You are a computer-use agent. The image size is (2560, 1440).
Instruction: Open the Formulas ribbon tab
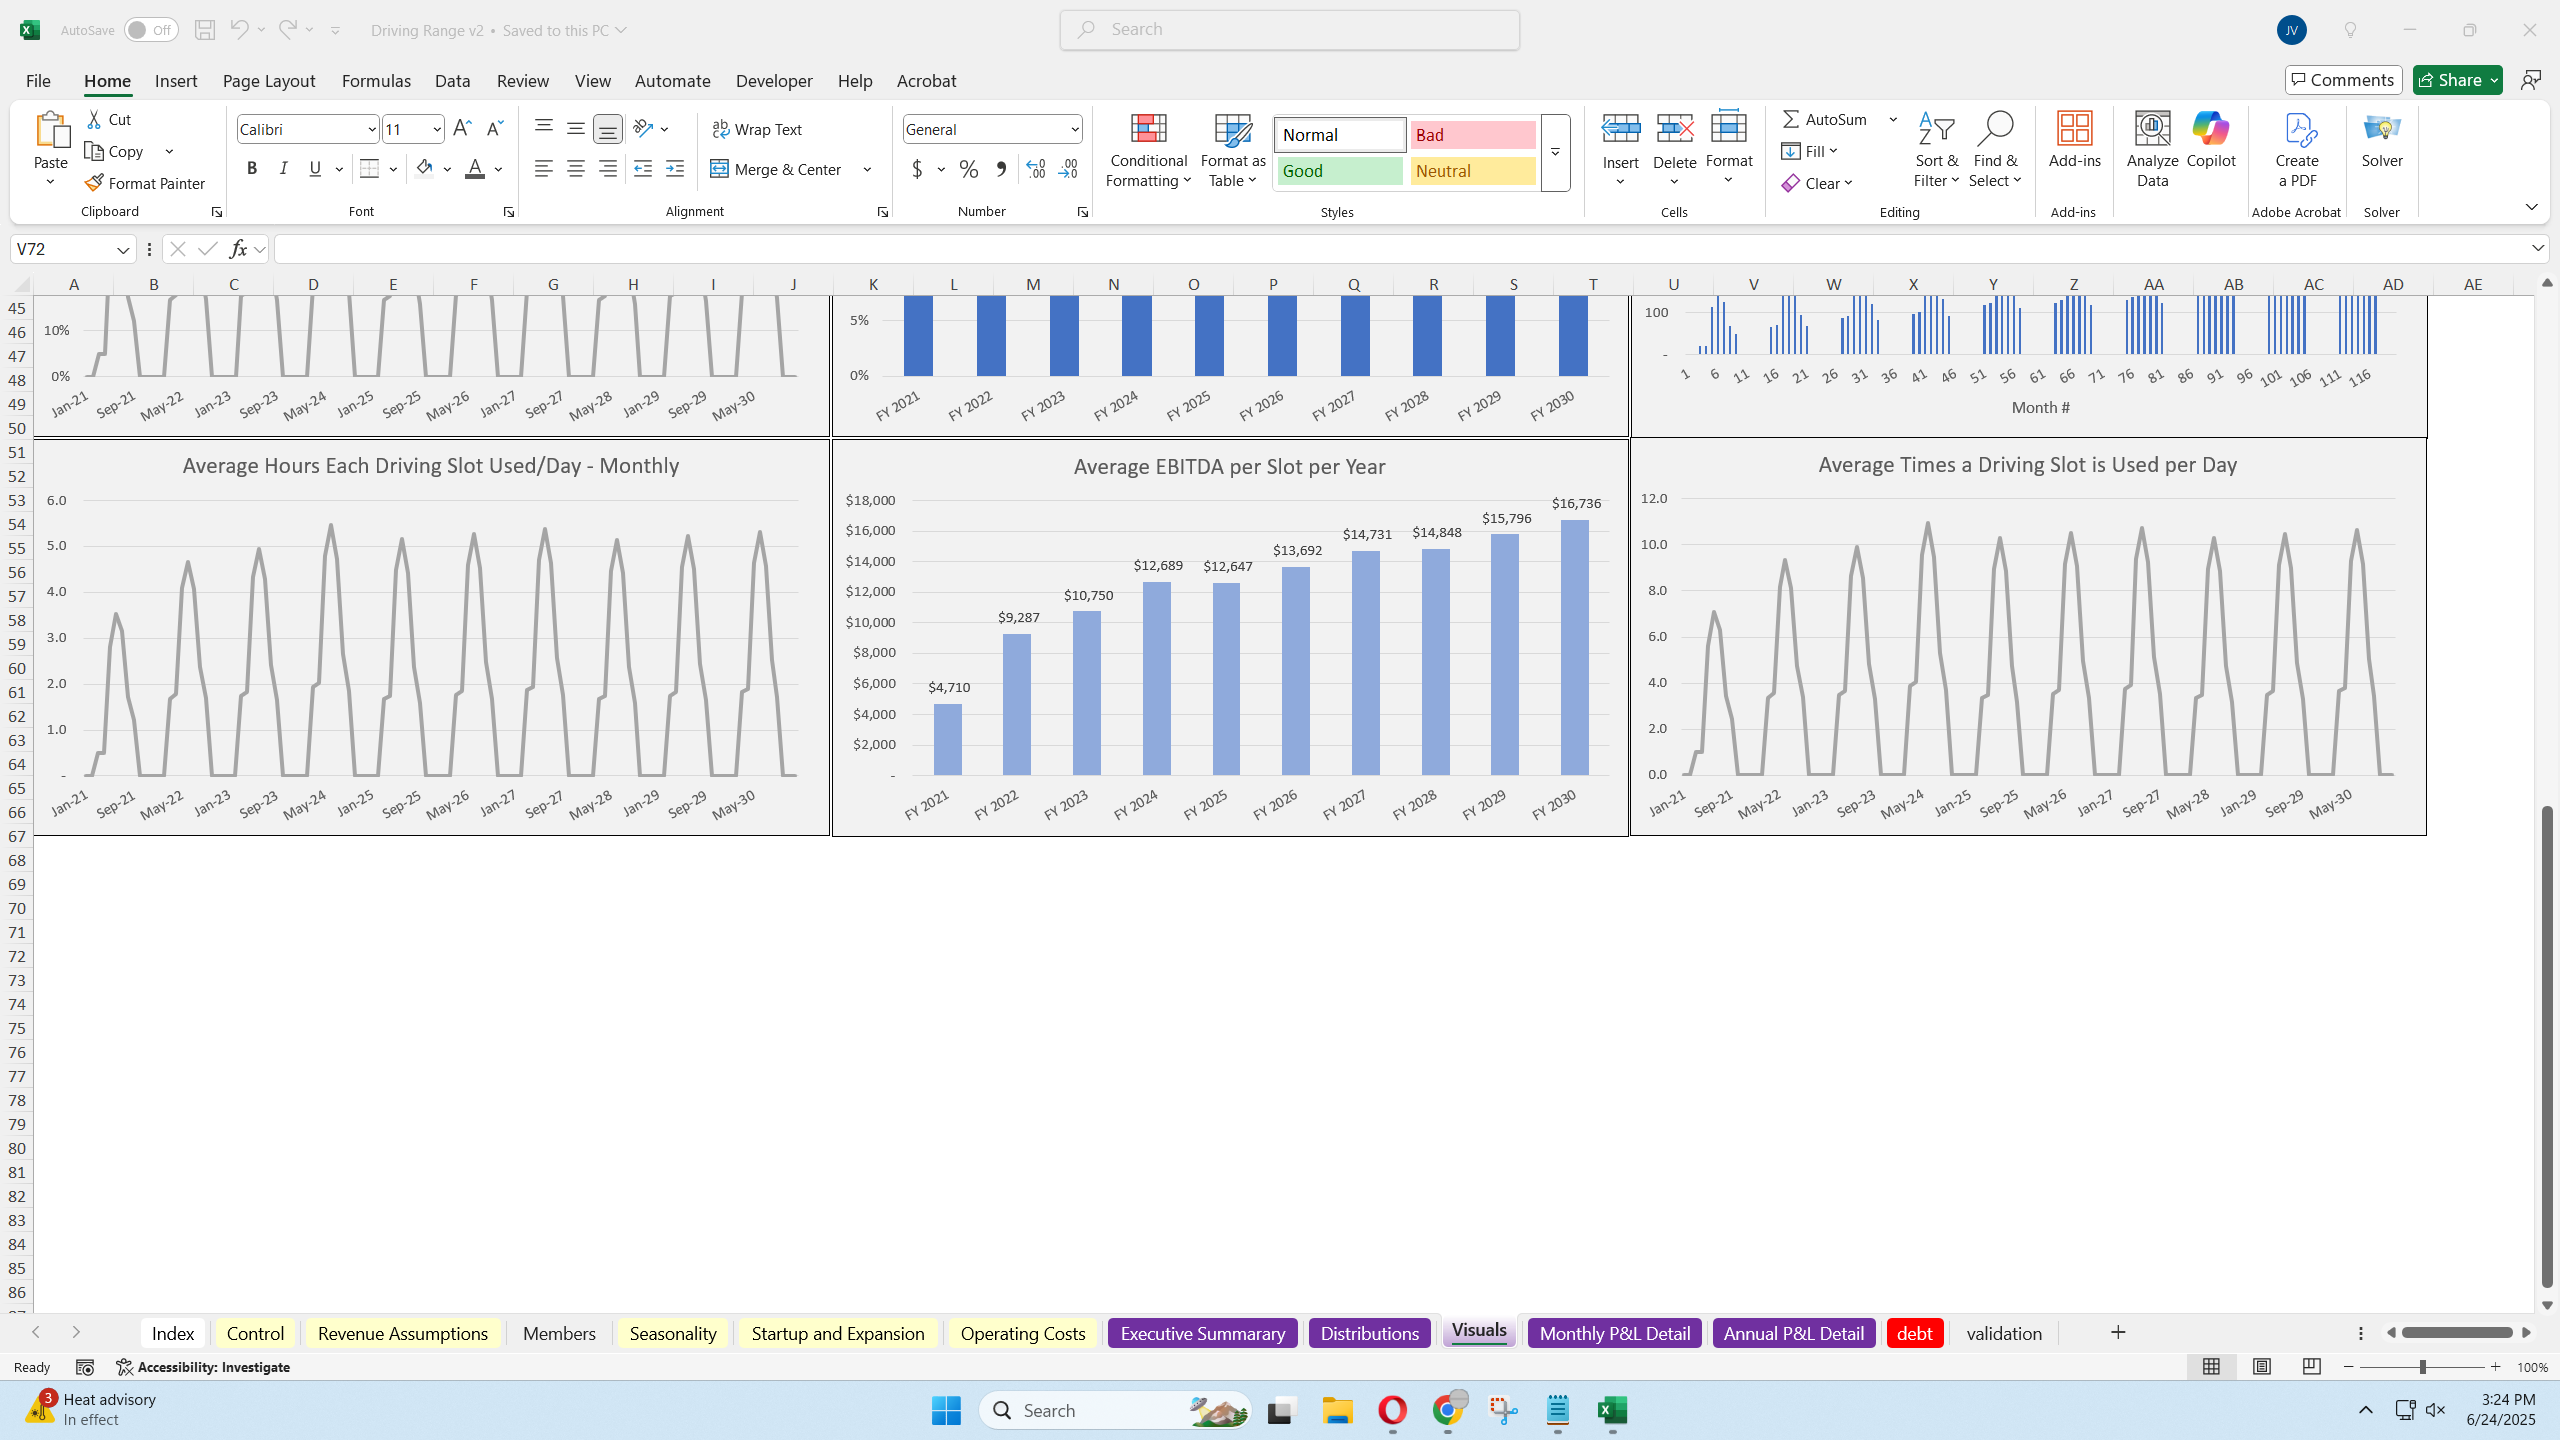(376, 81)
